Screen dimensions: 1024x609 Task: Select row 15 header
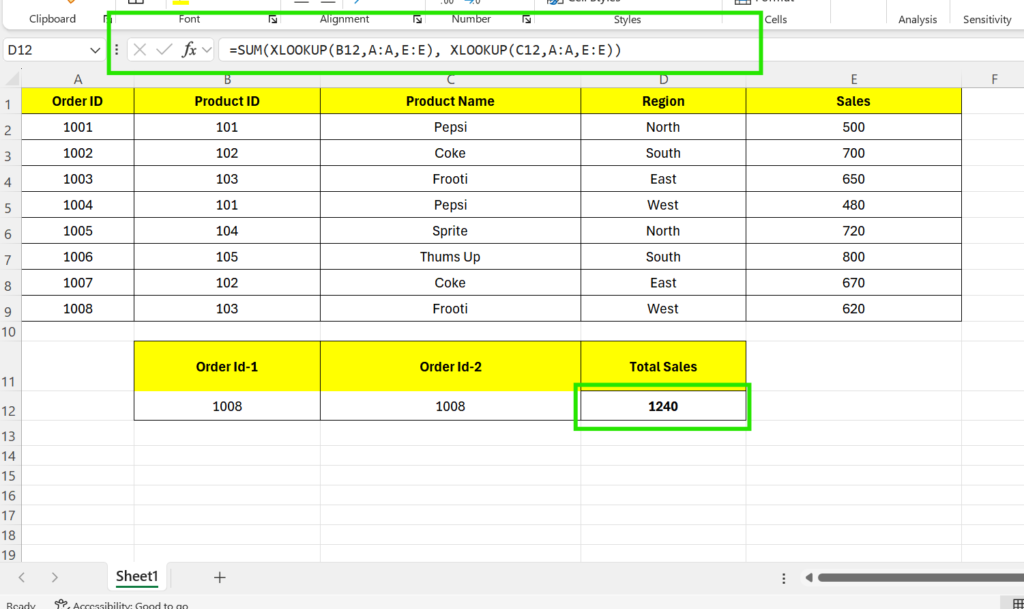[x=9, y=476]
